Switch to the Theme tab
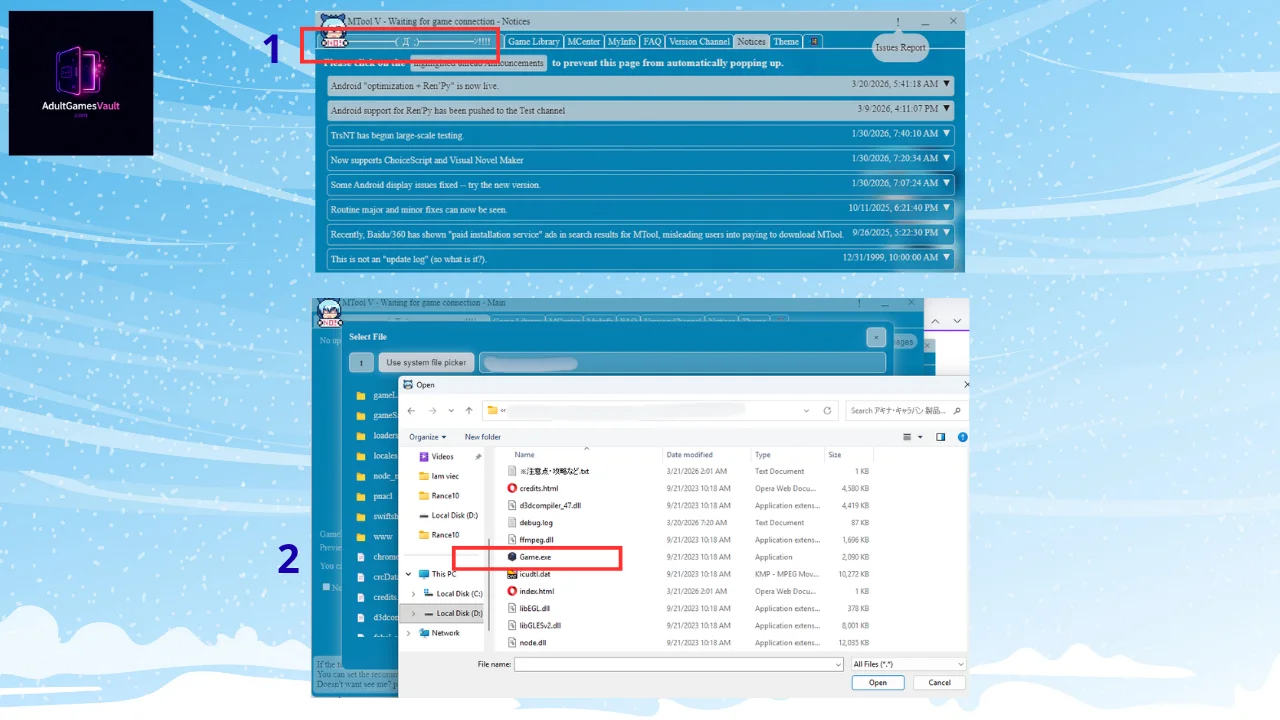1280x720 pixels. [x=786, y=42]
